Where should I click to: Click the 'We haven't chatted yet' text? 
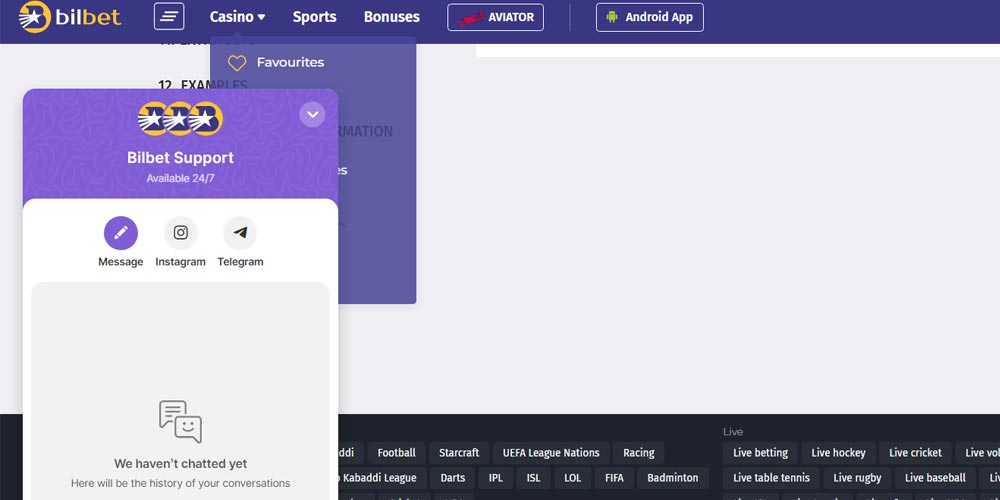(x=180, y=464)
